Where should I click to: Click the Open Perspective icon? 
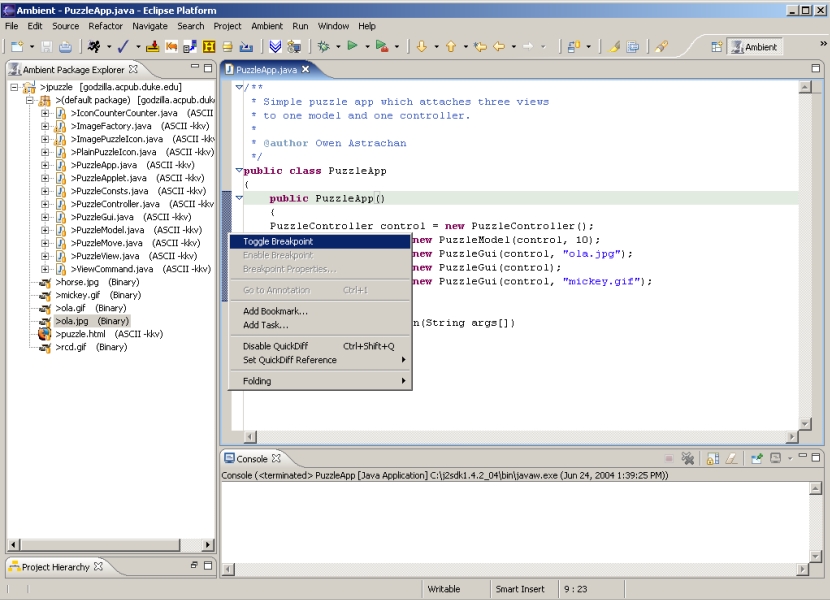717,47
